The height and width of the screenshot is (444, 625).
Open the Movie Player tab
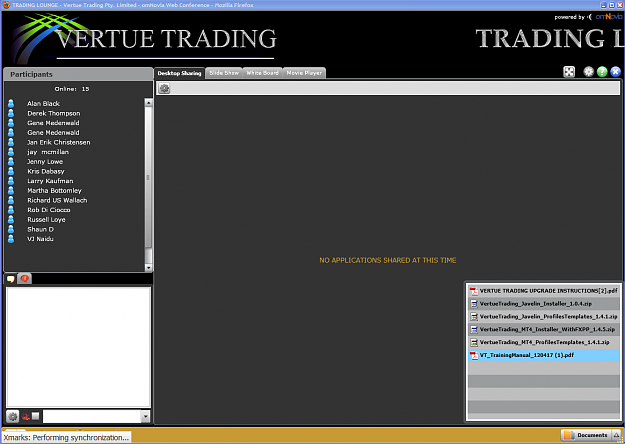[x=304, y=73]
